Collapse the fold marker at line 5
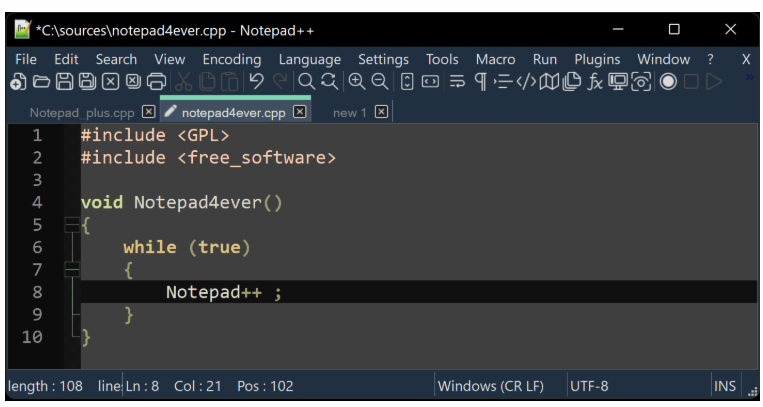Viewport: 763px width, 407px height. click(x=72, y=224)
